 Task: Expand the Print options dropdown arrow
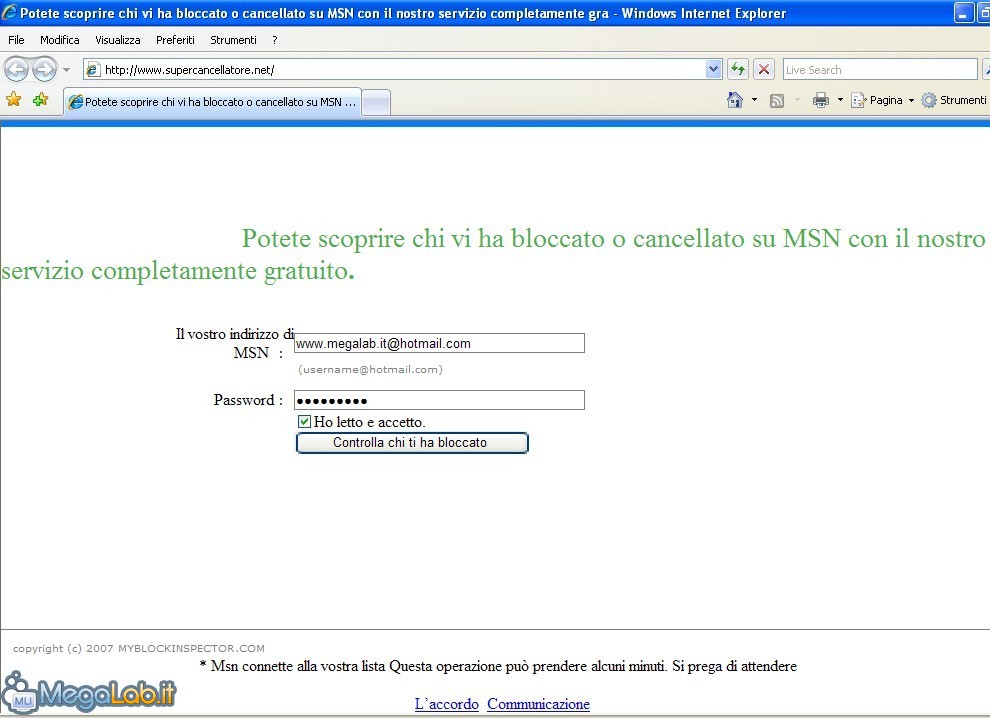(840, 100)
